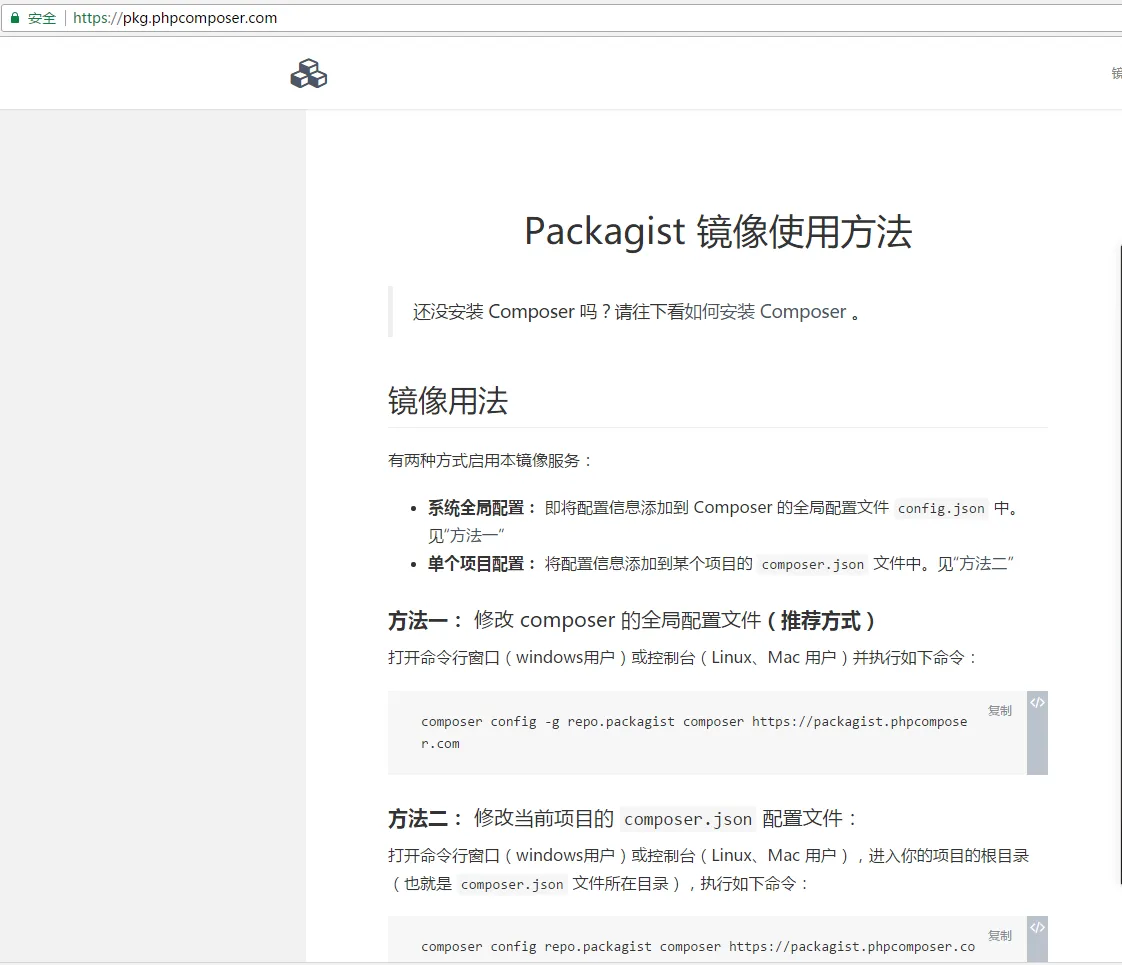Click the composer.json code in 文件所在目录 line
1122x965 pixels.
[512, 885]
